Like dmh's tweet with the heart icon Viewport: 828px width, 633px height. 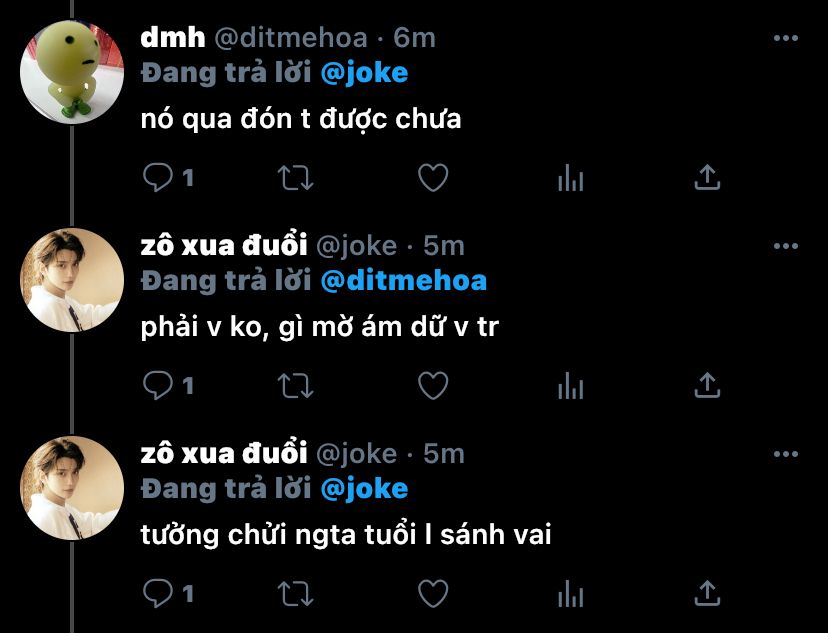coord(433,178)
